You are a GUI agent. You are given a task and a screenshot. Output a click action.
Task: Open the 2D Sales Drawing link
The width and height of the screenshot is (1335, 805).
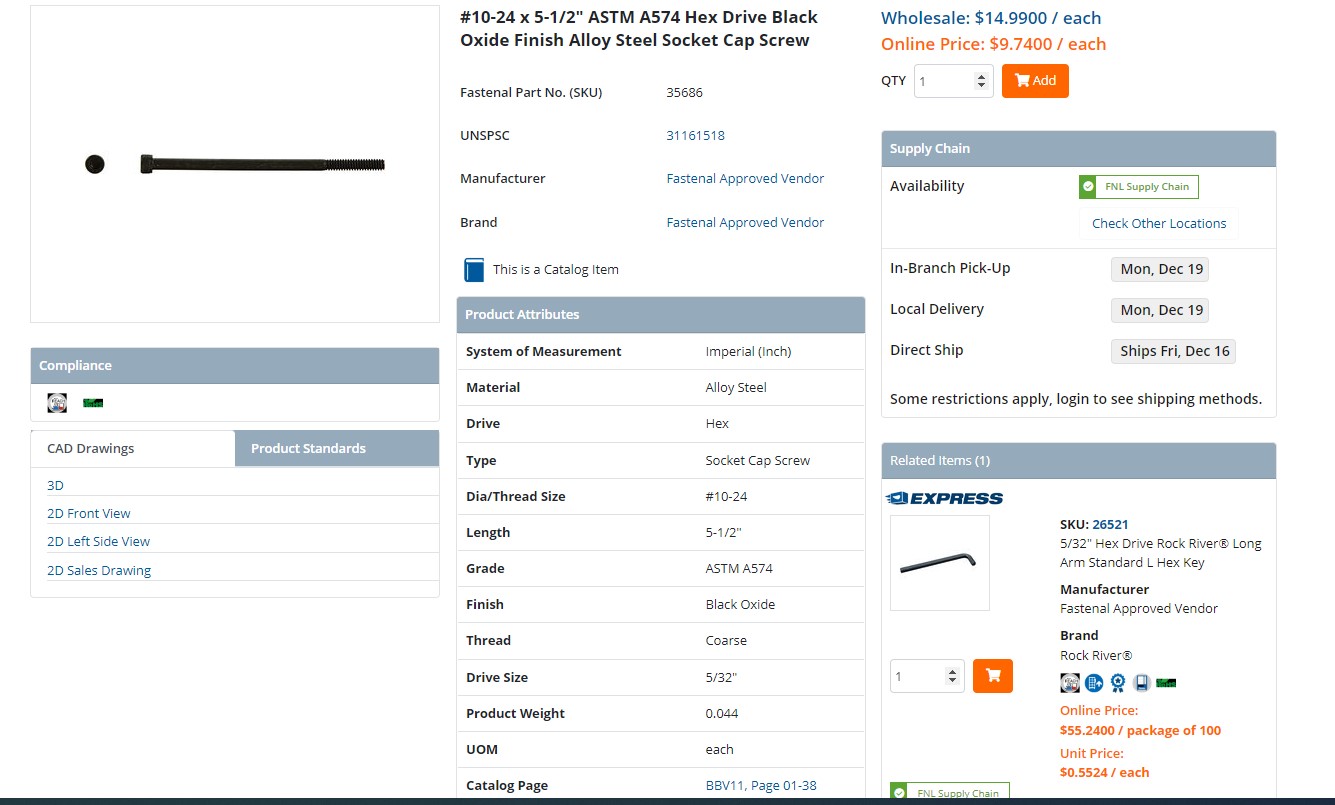click(99, 570)
